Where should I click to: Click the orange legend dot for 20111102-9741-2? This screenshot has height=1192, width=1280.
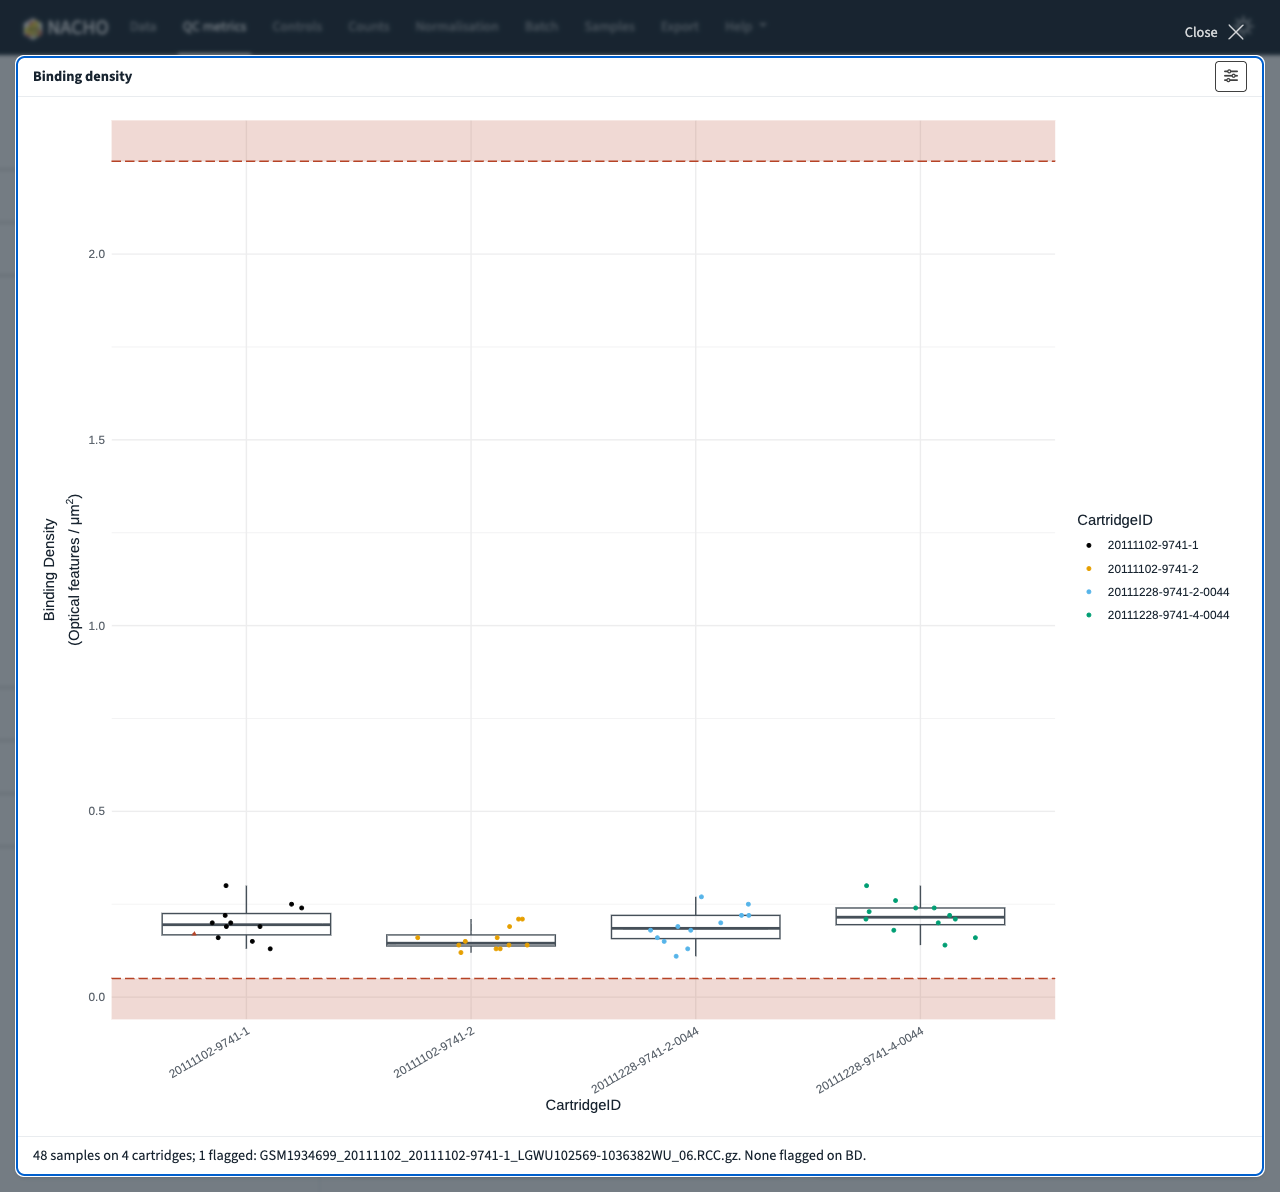[1089, 568]
